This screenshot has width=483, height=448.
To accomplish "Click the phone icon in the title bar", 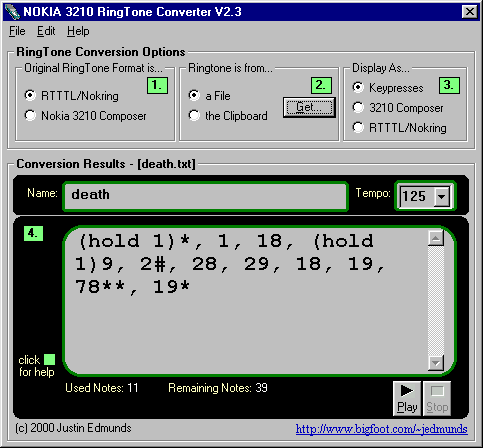I will pos(12,12).
